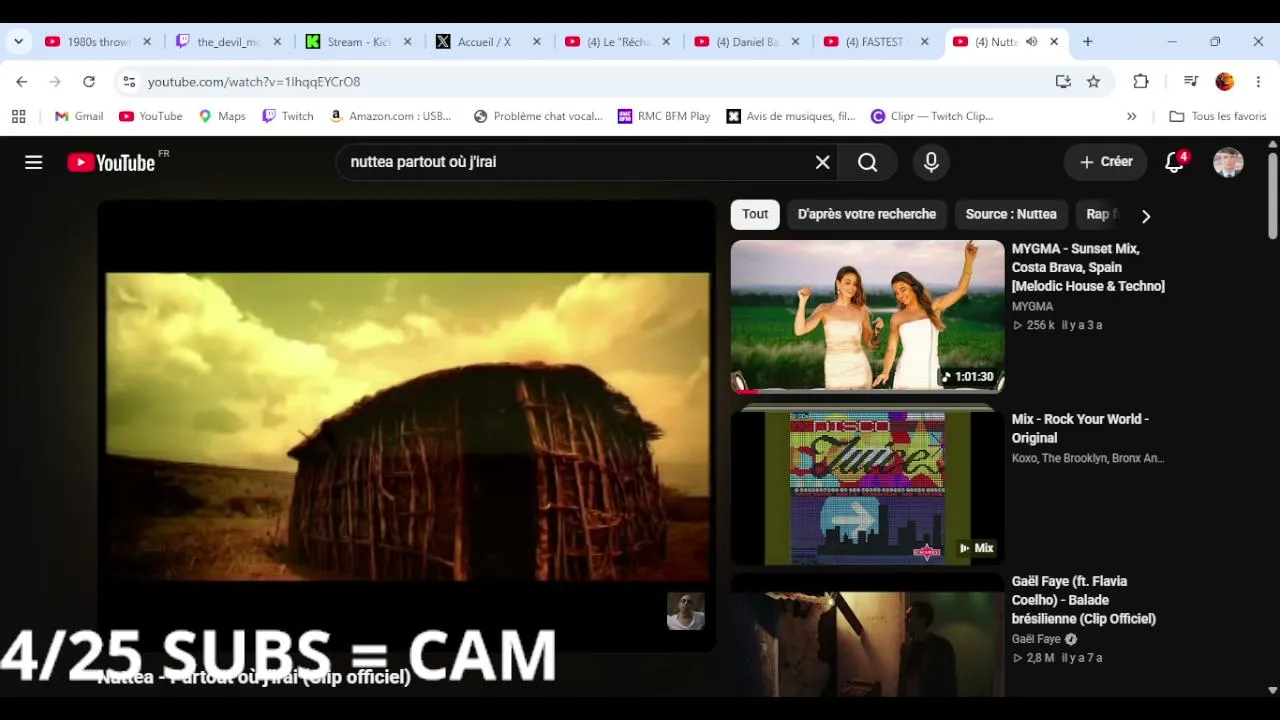
Task: Open the Twitch bookmark
Action: pos(288,116)
